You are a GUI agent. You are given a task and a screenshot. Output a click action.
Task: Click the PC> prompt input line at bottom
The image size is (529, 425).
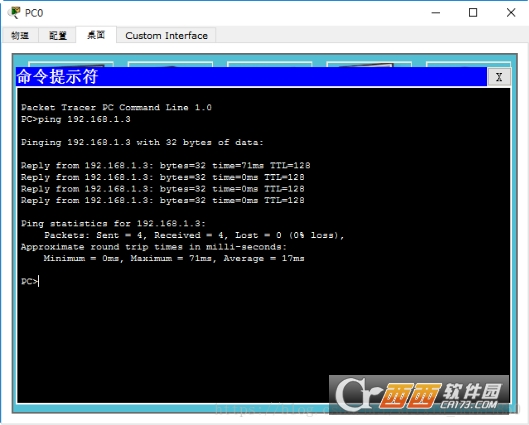coord(30,281)
